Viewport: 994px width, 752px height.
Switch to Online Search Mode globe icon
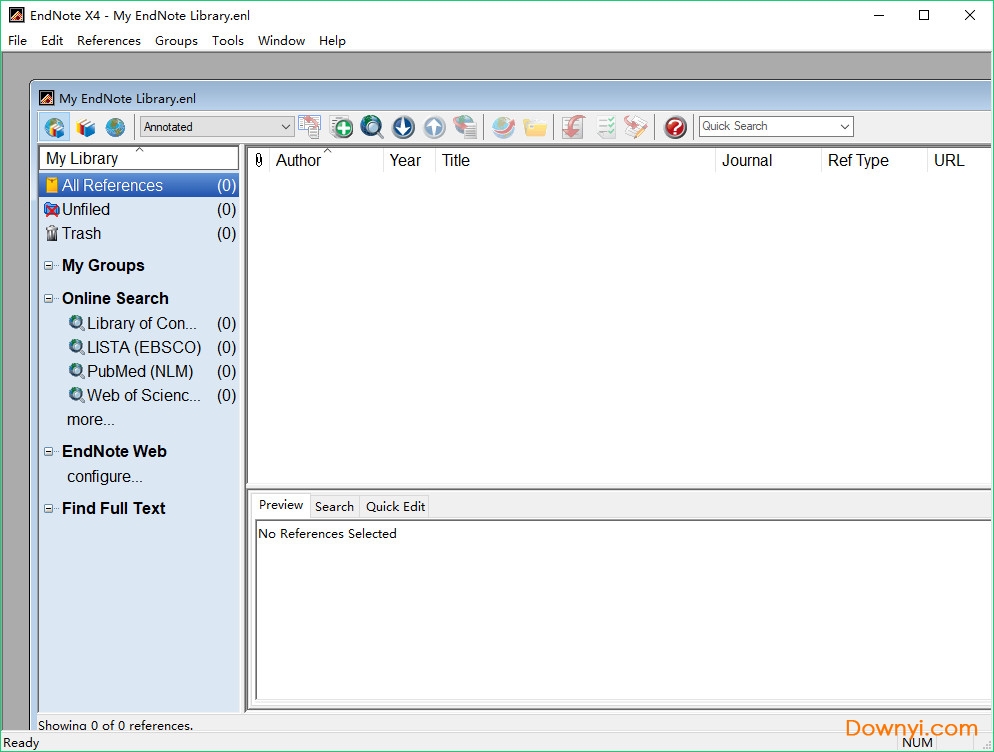coord(117,127)
